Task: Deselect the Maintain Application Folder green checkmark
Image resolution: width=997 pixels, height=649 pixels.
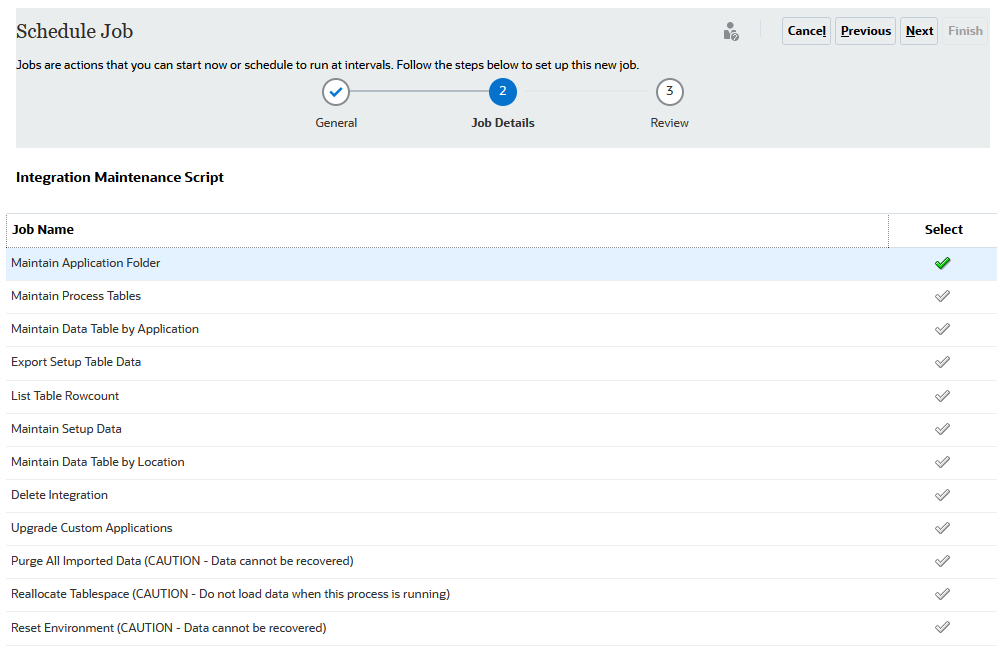Action: pyautogui.click(x=942, y=263)
